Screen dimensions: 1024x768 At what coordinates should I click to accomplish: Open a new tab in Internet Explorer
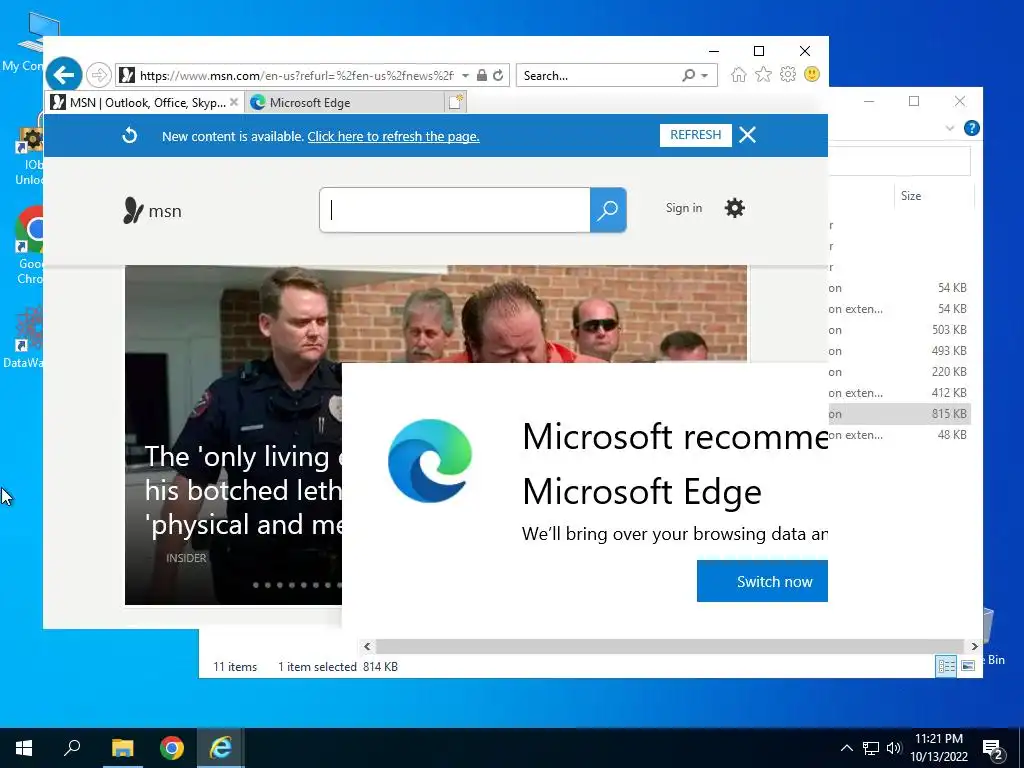point(455,102)
